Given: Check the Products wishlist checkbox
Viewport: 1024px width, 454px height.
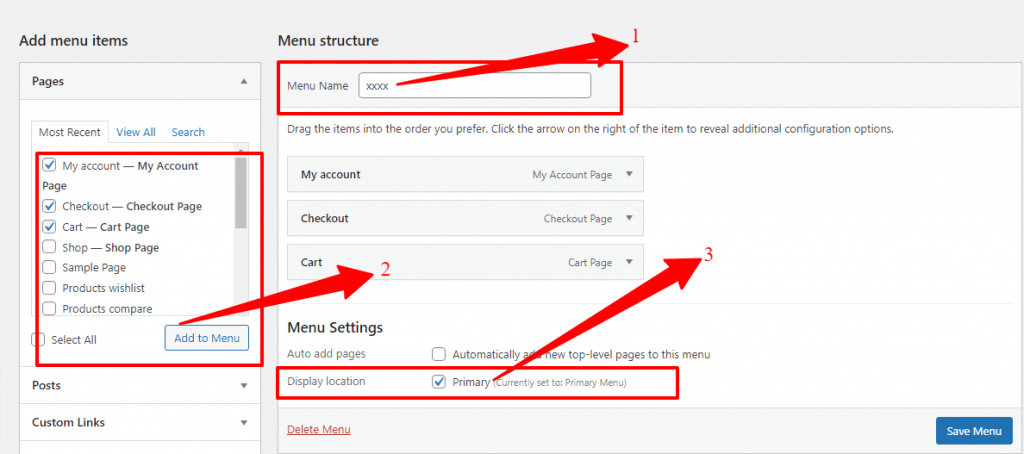Looking at the screenshot, I should point(49,288).
